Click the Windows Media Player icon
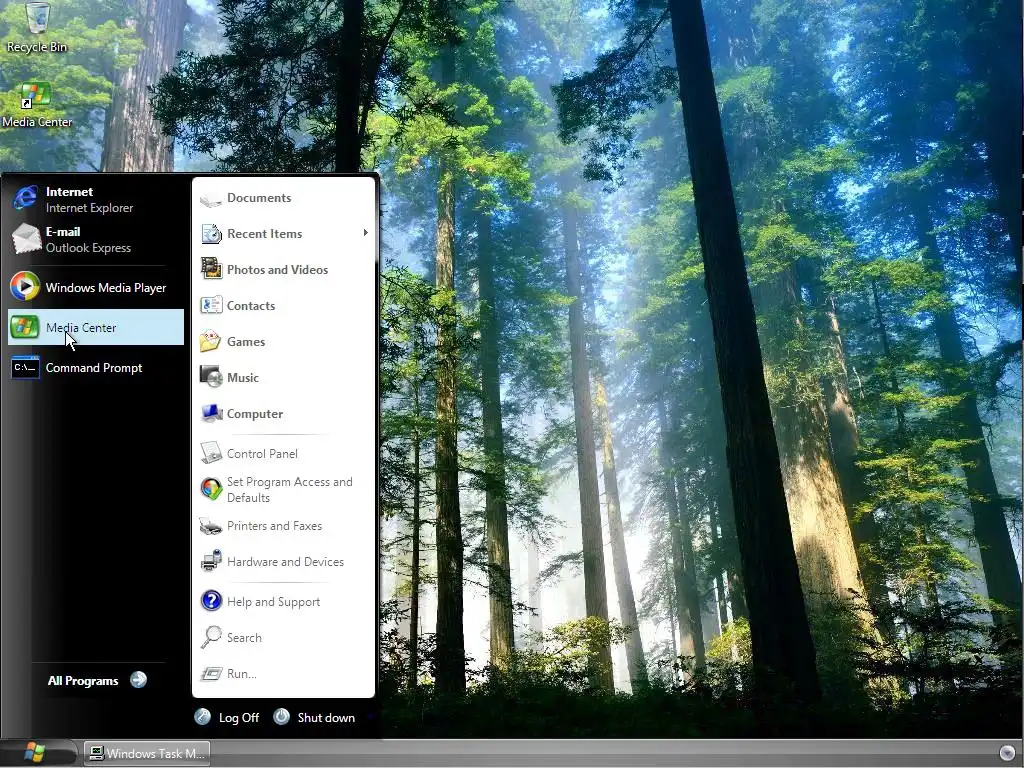 25,287
